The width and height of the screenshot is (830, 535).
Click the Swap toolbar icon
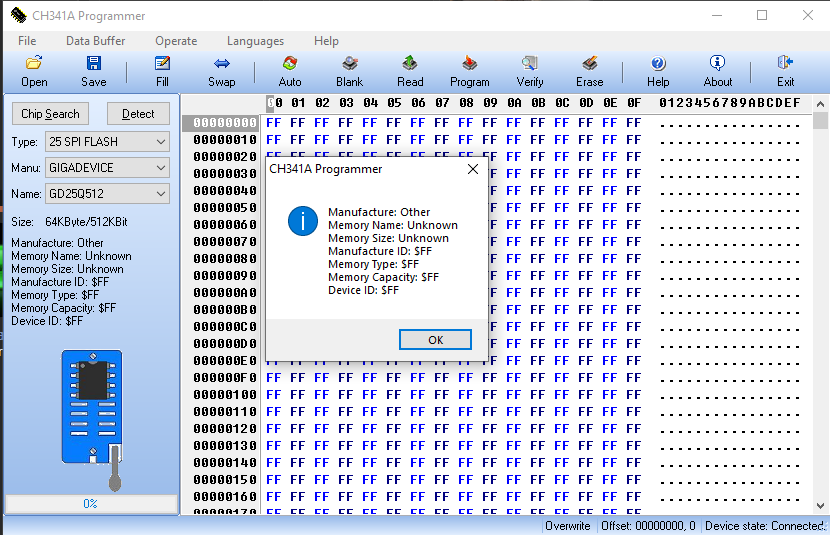click(221, 64)
